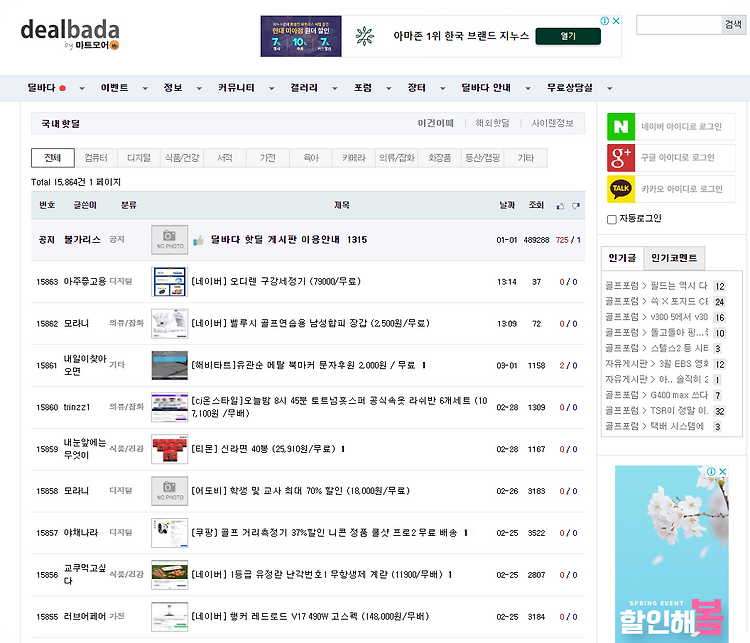Click the search input field
The width and height of the screenshot is (750, 643).
point(679,24)
